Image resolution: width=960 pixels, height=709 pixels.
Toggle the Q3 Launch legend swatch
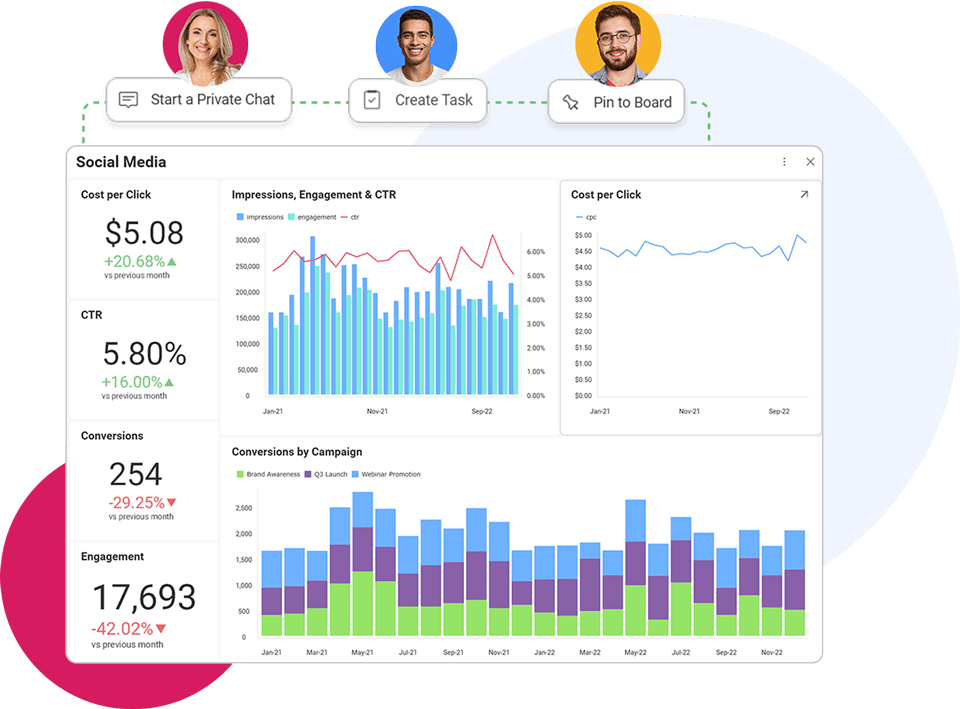tap(308, 474)
